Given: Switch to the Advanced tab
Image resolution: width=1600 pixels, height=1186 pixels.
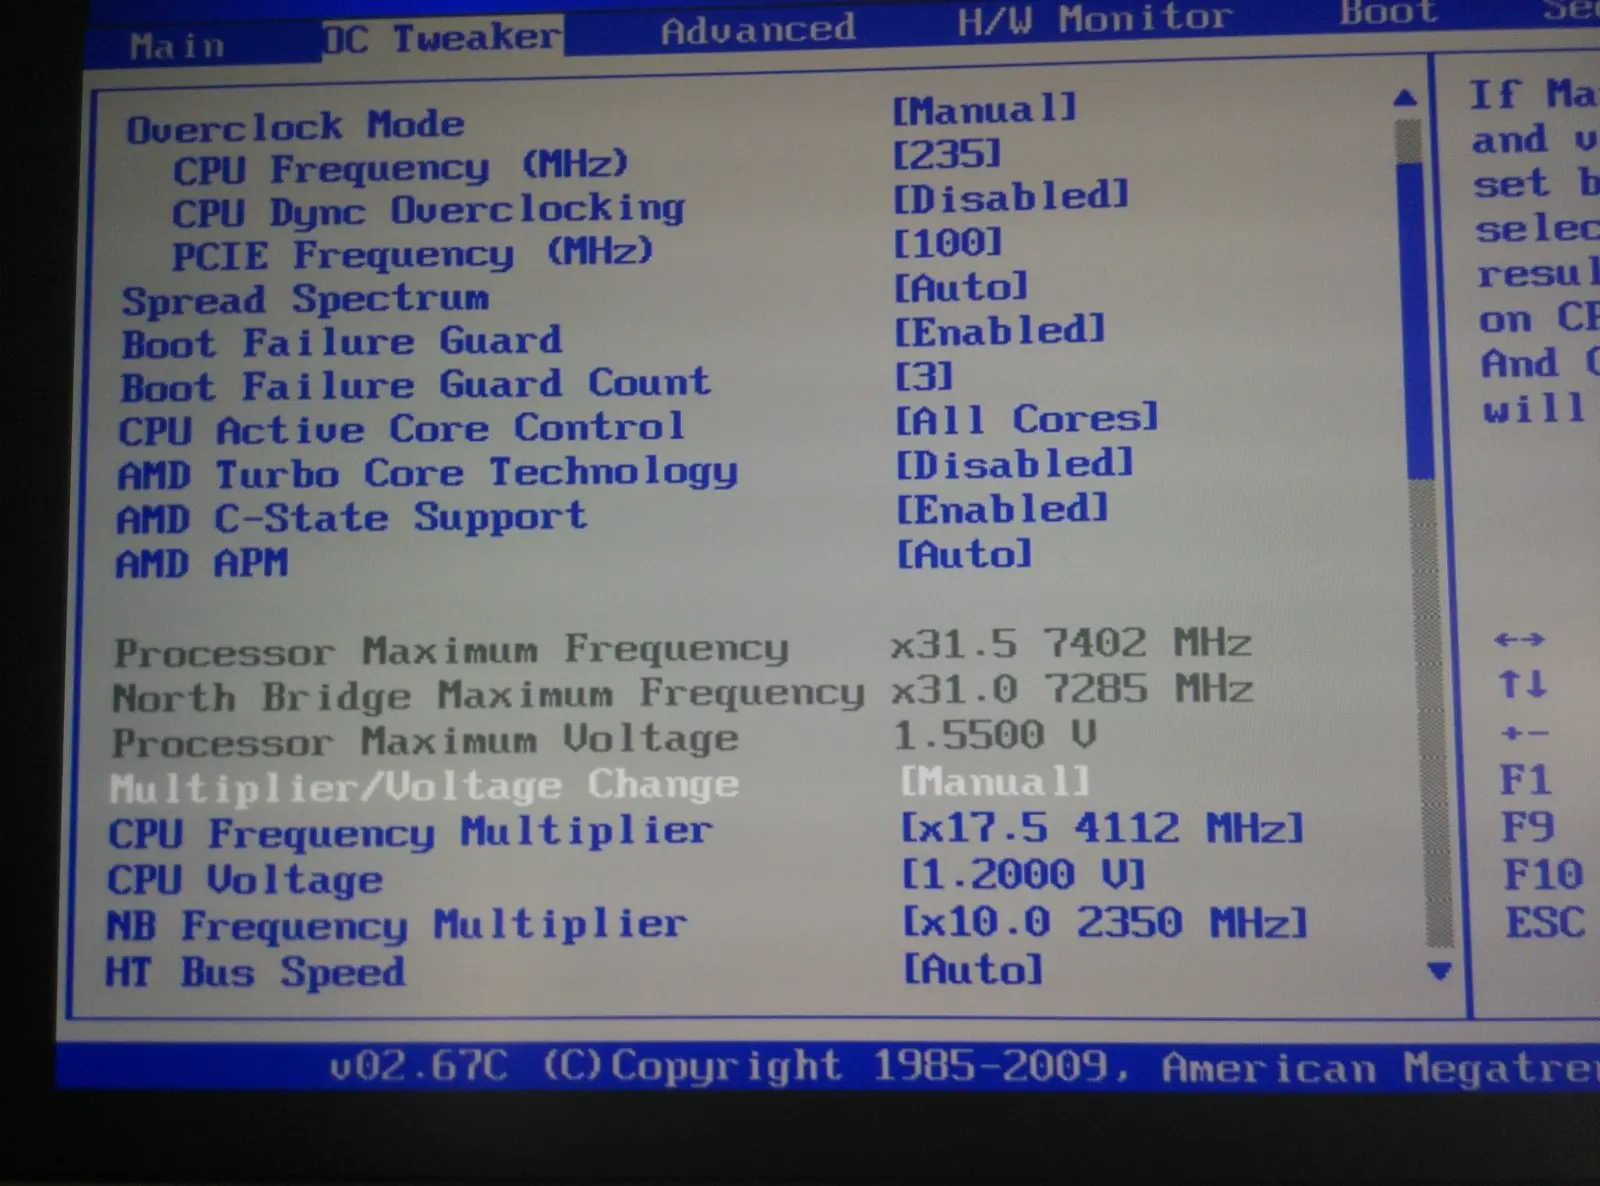Looking at the screenshot, I should [757, 29].
